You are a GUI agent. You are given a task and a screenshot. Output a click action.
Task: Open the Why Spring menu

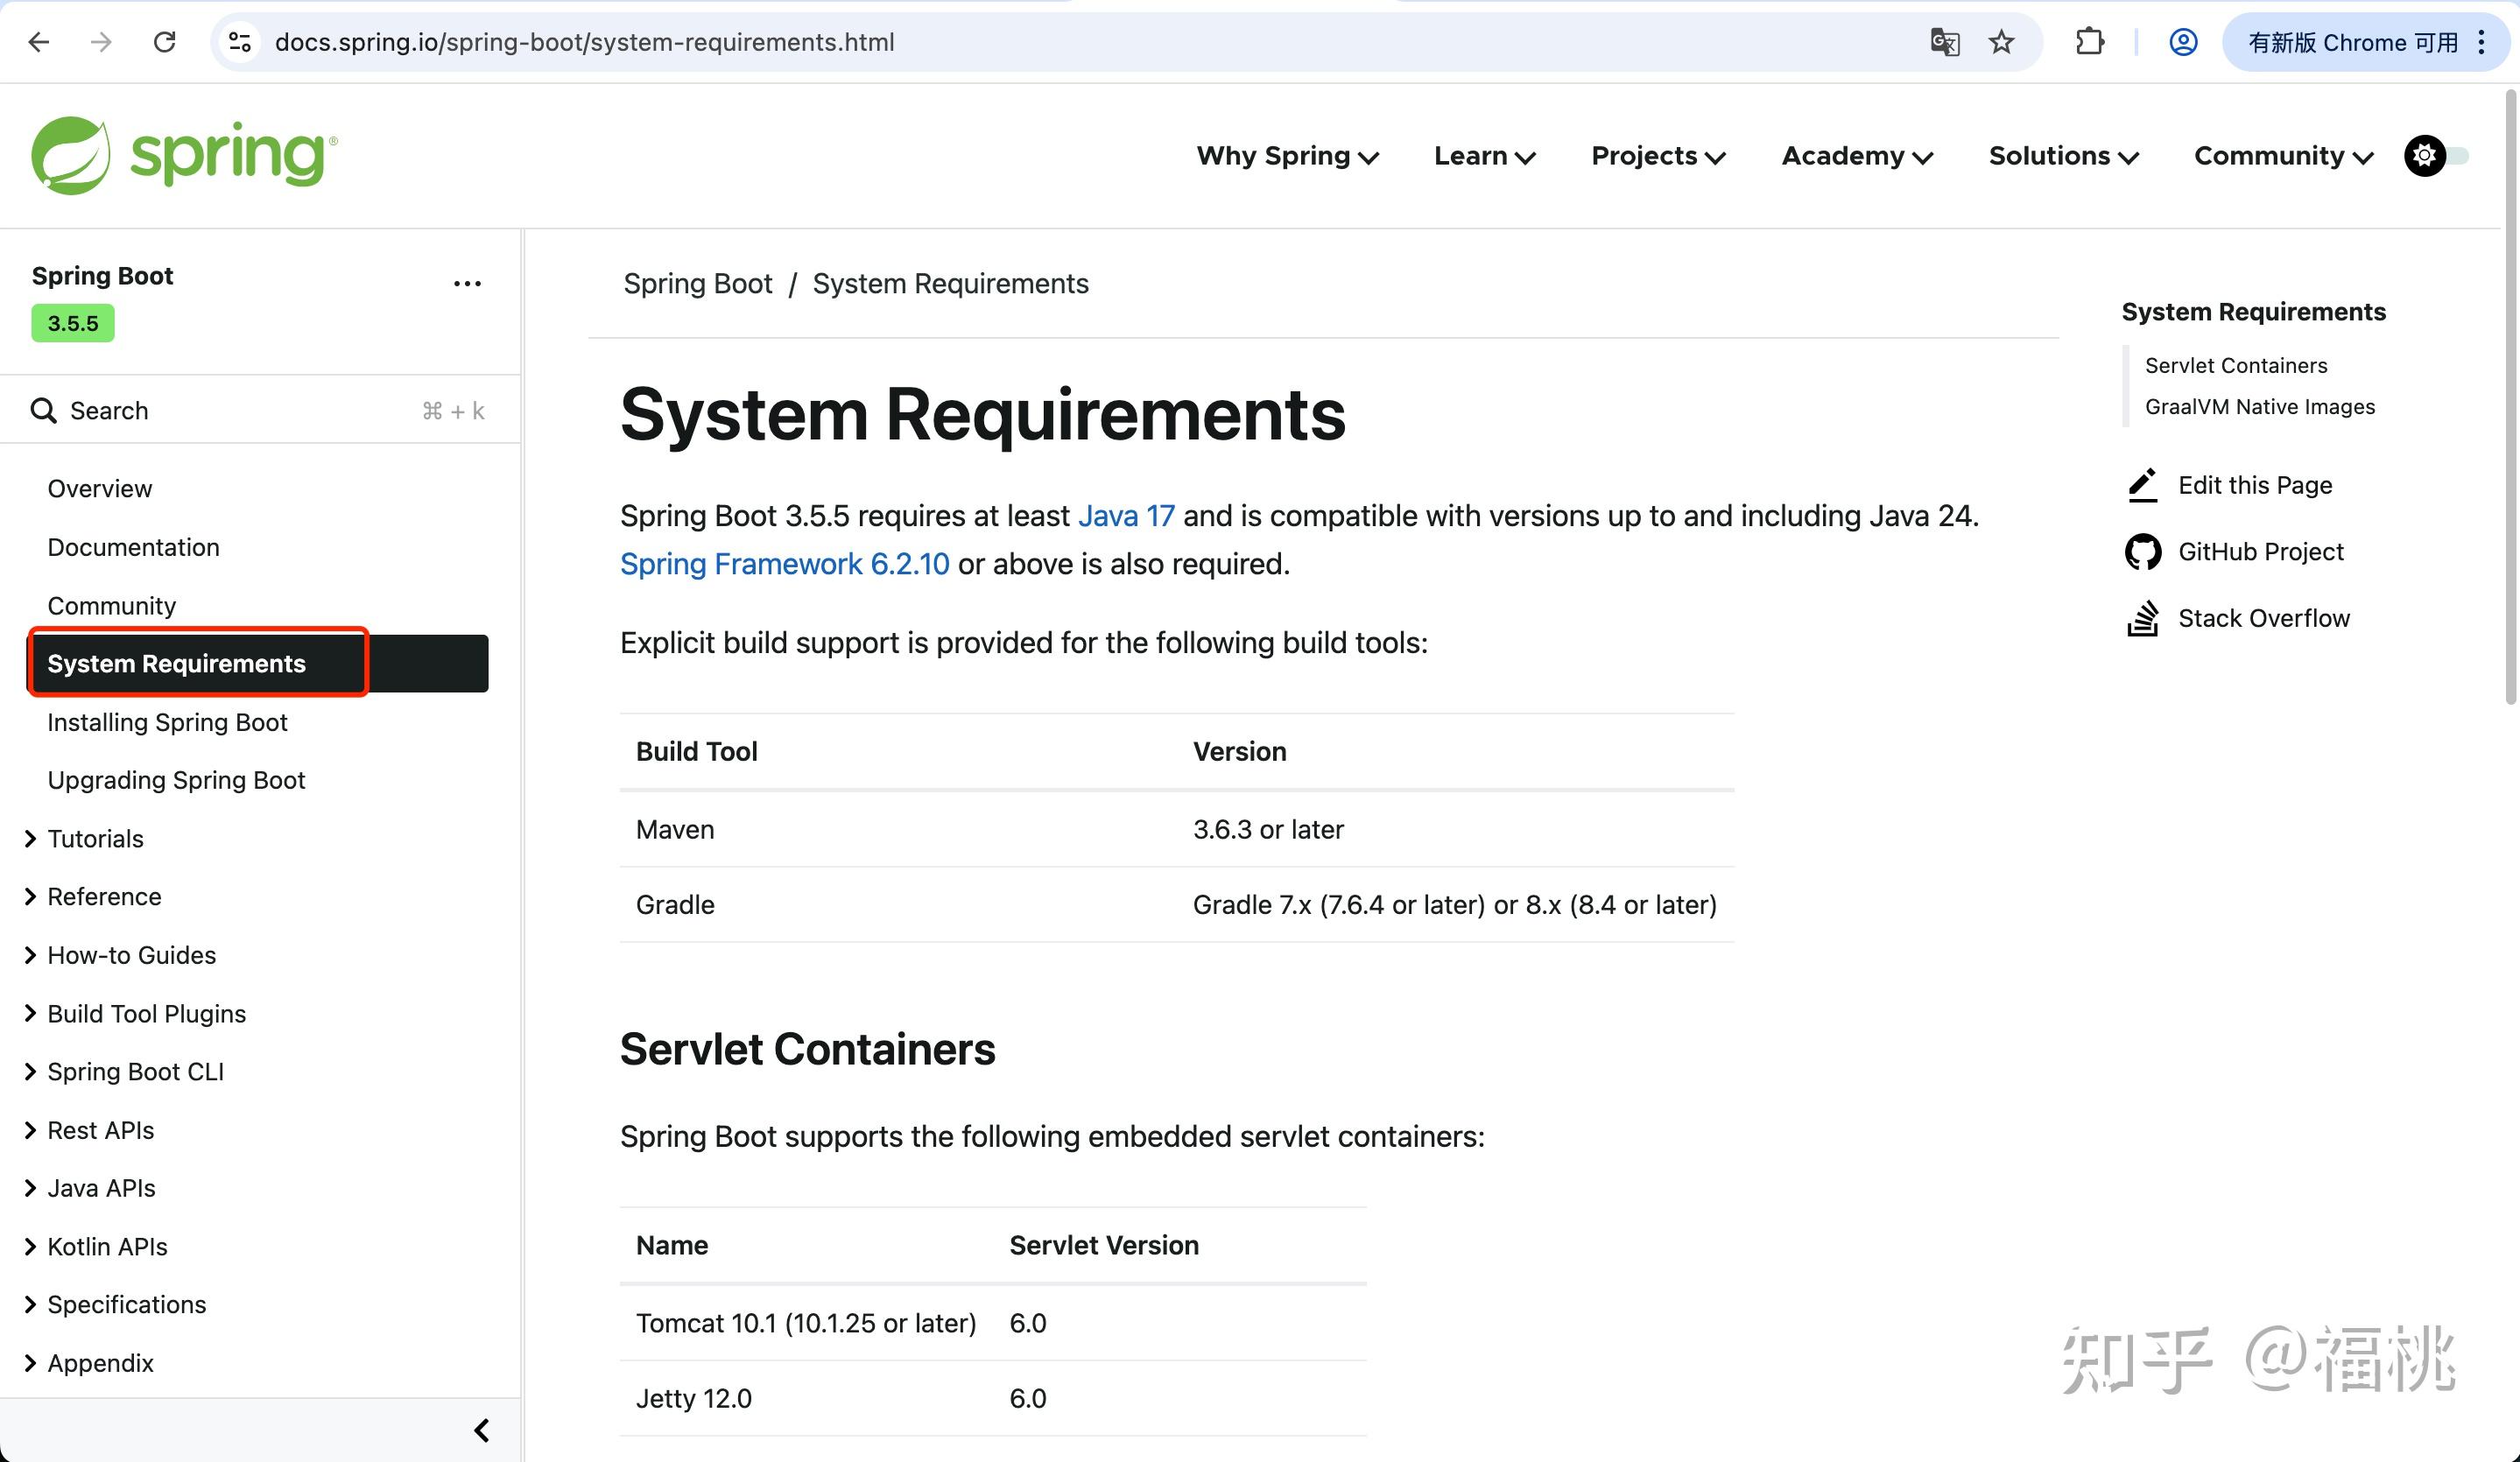click(x=1287, y=156)
